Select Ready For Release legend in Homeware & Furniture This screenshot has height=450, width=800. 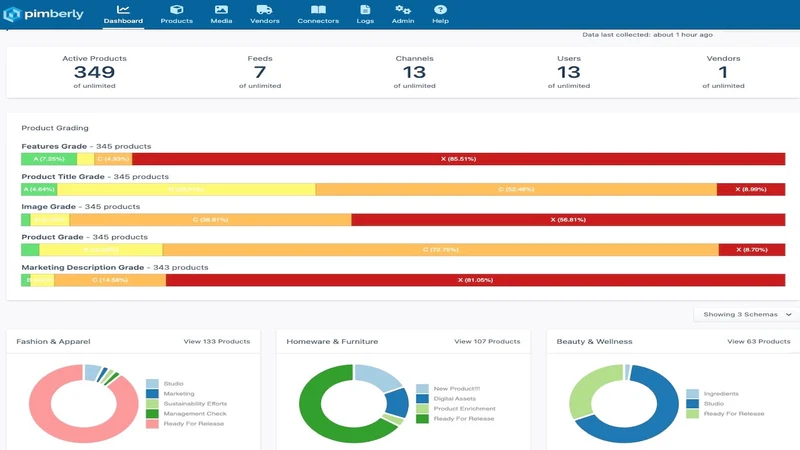pyautogui.click(x=455, y=419)
